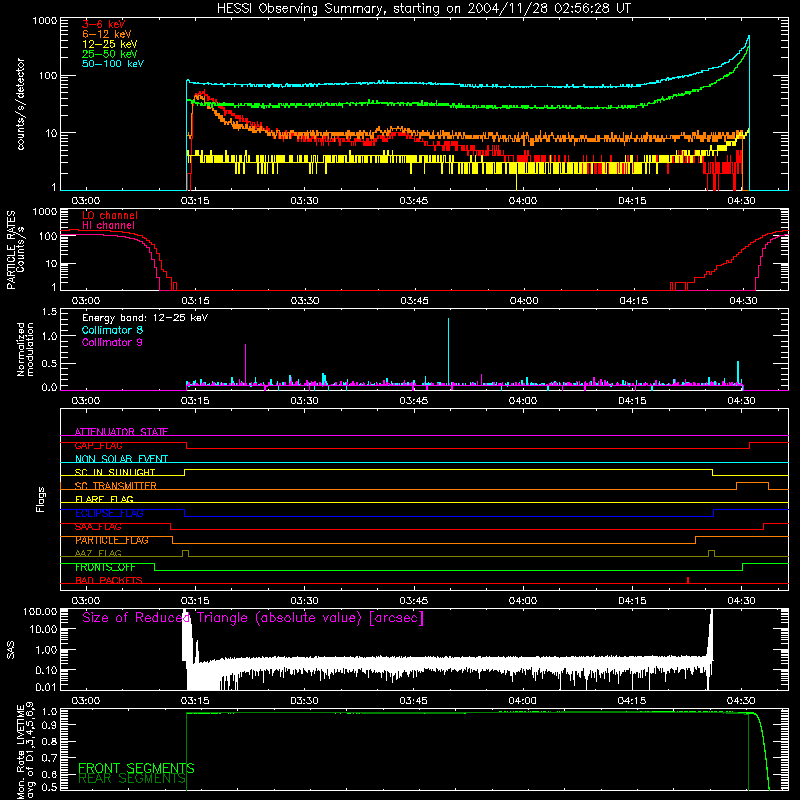This screenshot has height=800, width=800.
Task: Click the Normalized modulation axis label
Action: pos(25,349)
